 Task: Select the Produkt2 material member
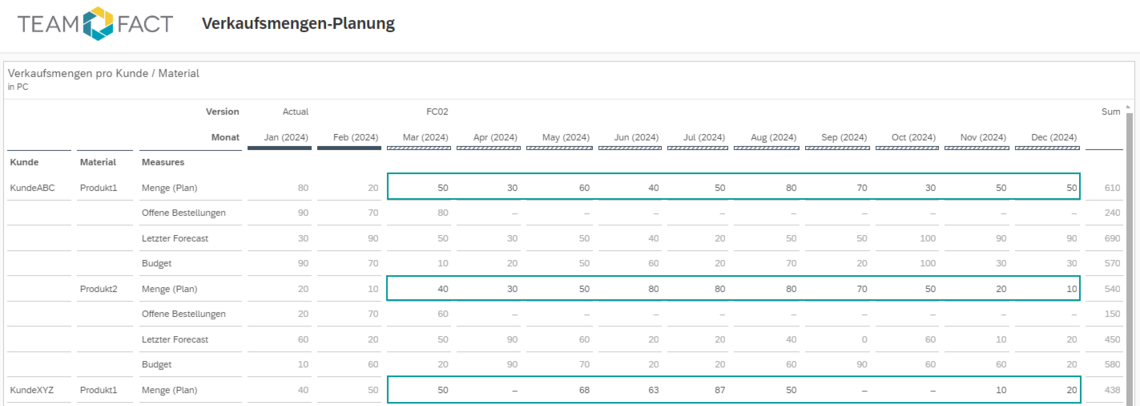click(x=100, y=289)
